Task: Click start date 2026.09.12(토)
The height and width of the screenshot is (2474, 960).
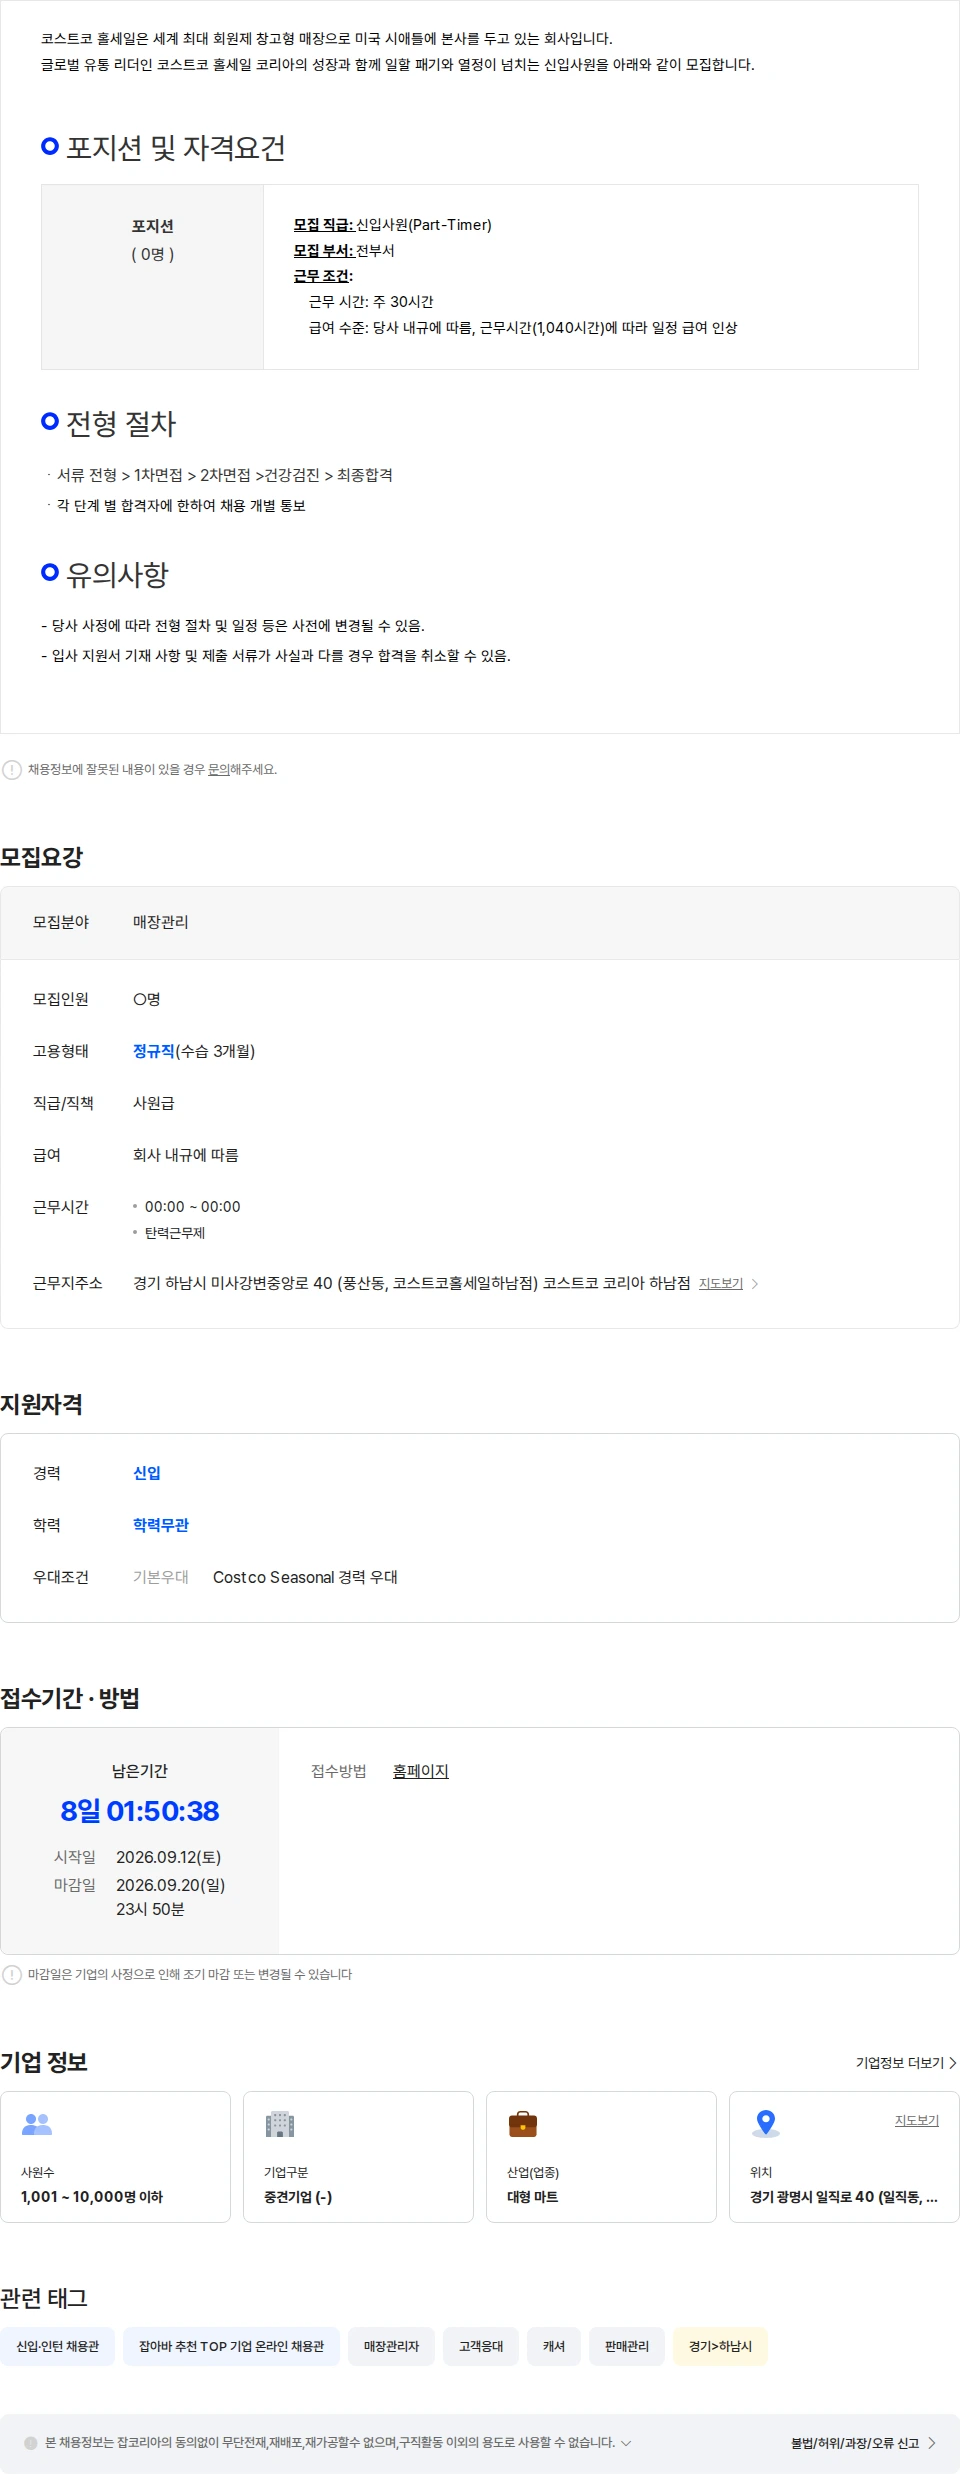Action: tap(169, 1857)
